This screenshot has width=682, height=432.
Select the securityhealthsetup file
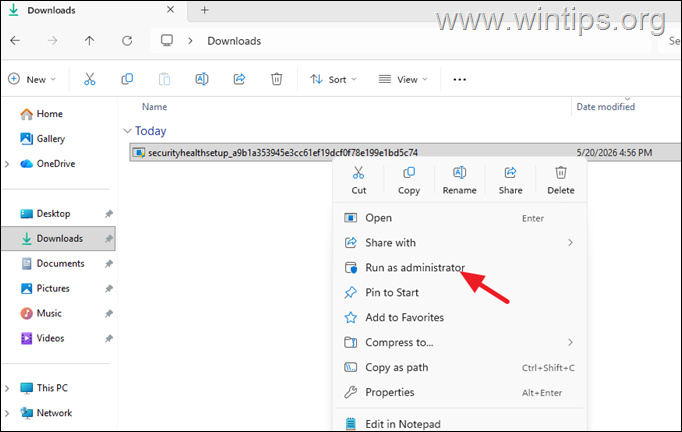(283, 153)
